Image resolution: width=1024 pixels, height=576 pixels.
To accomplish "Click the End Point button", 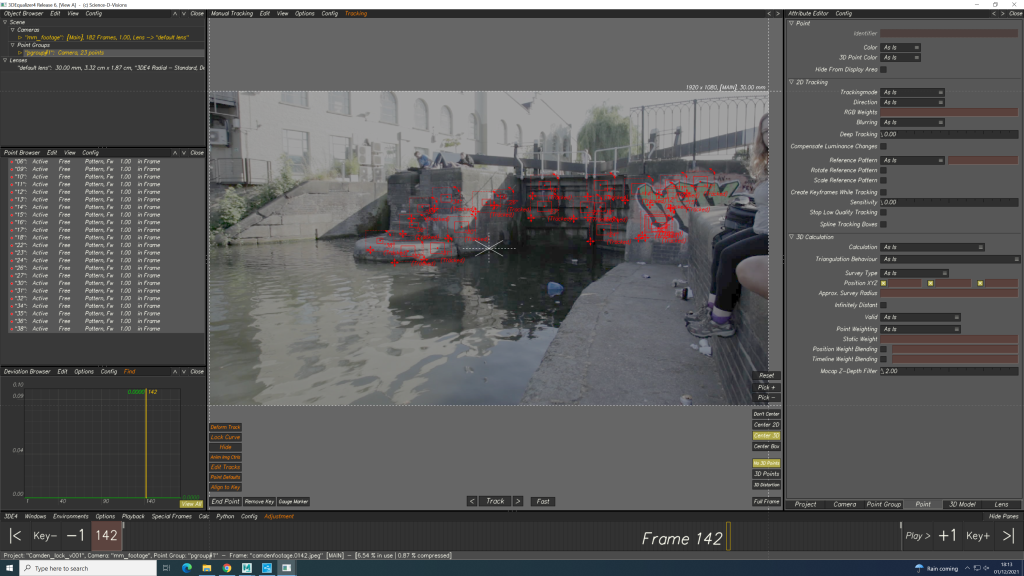I will (225, 502).
